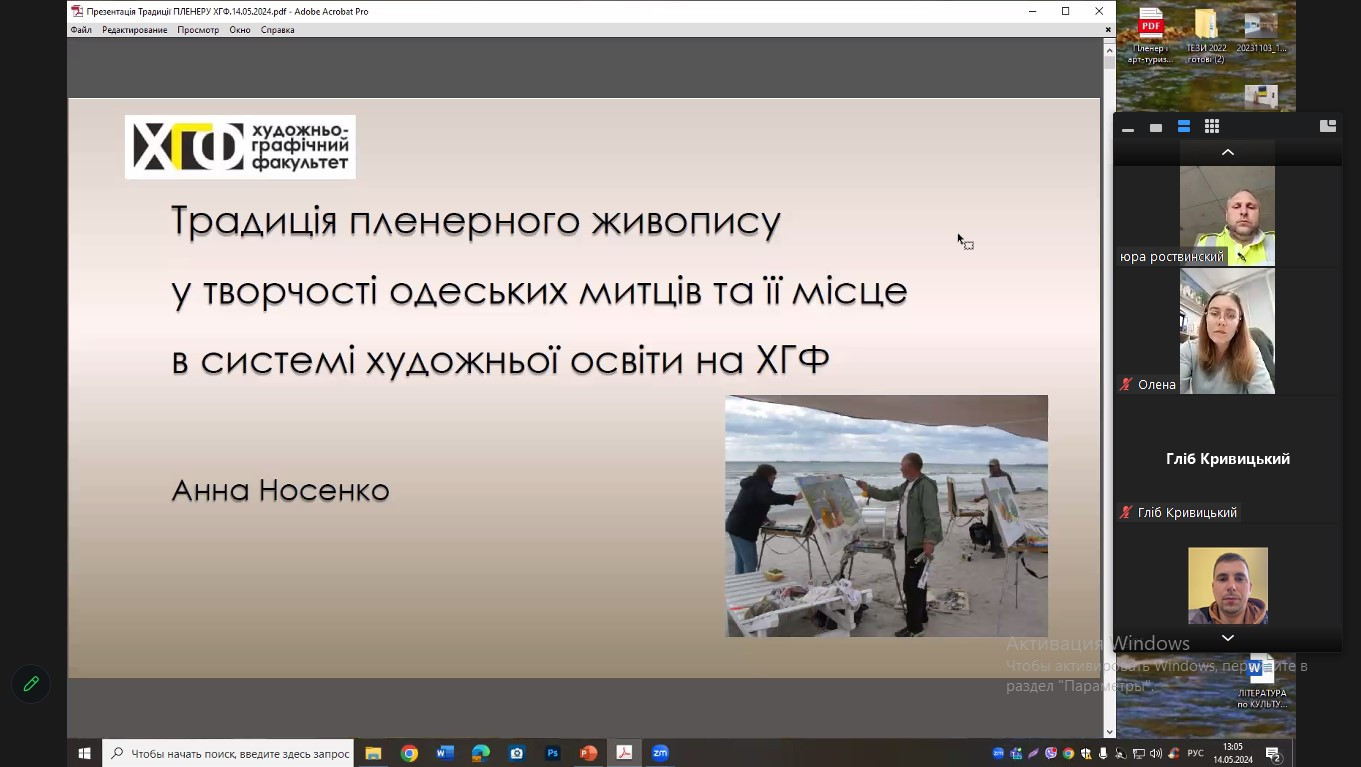Open Google Chrome from the taskbar
Image resolution: width=1361 pixels, height=767 pixels.
(409, 753)
